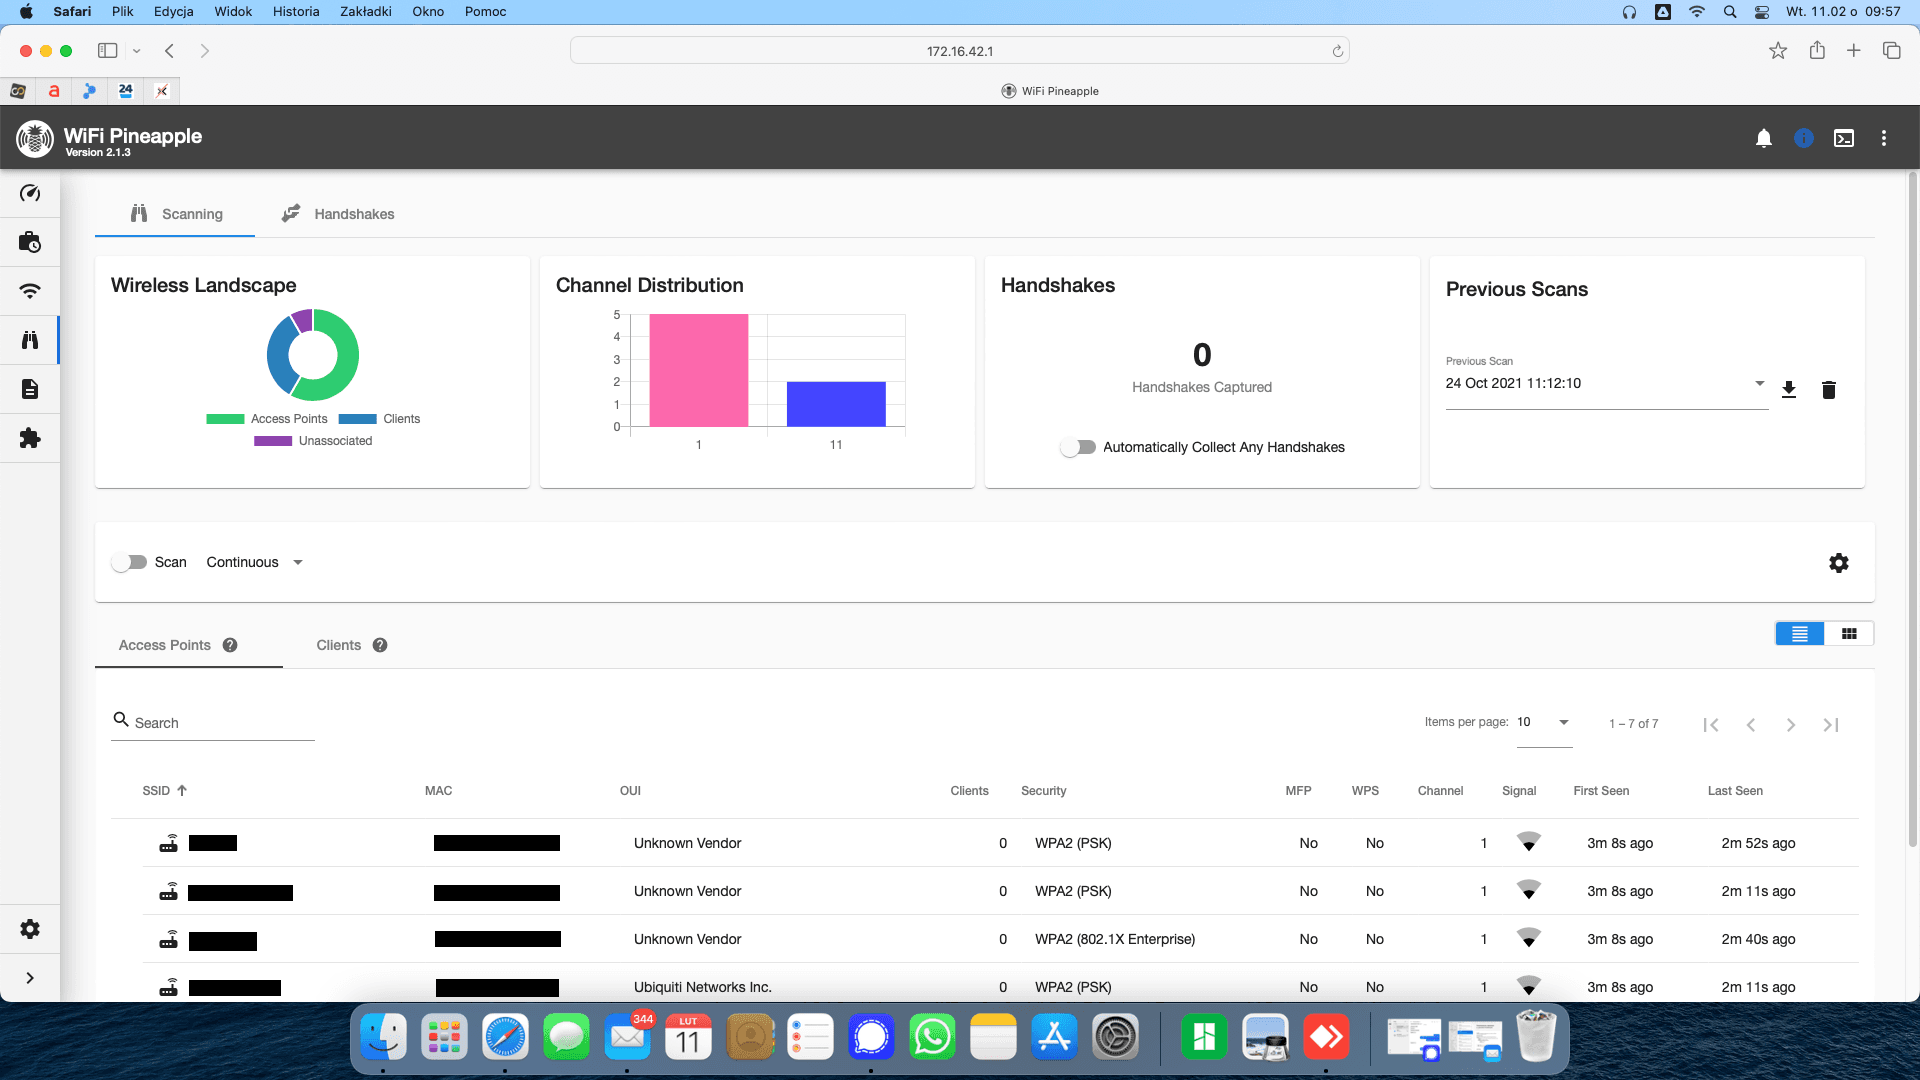The width and height of the screenshot is (1920, 1080).
Task: Open Modules puzzle piece icon in sidebar
Action: [30, 438]
